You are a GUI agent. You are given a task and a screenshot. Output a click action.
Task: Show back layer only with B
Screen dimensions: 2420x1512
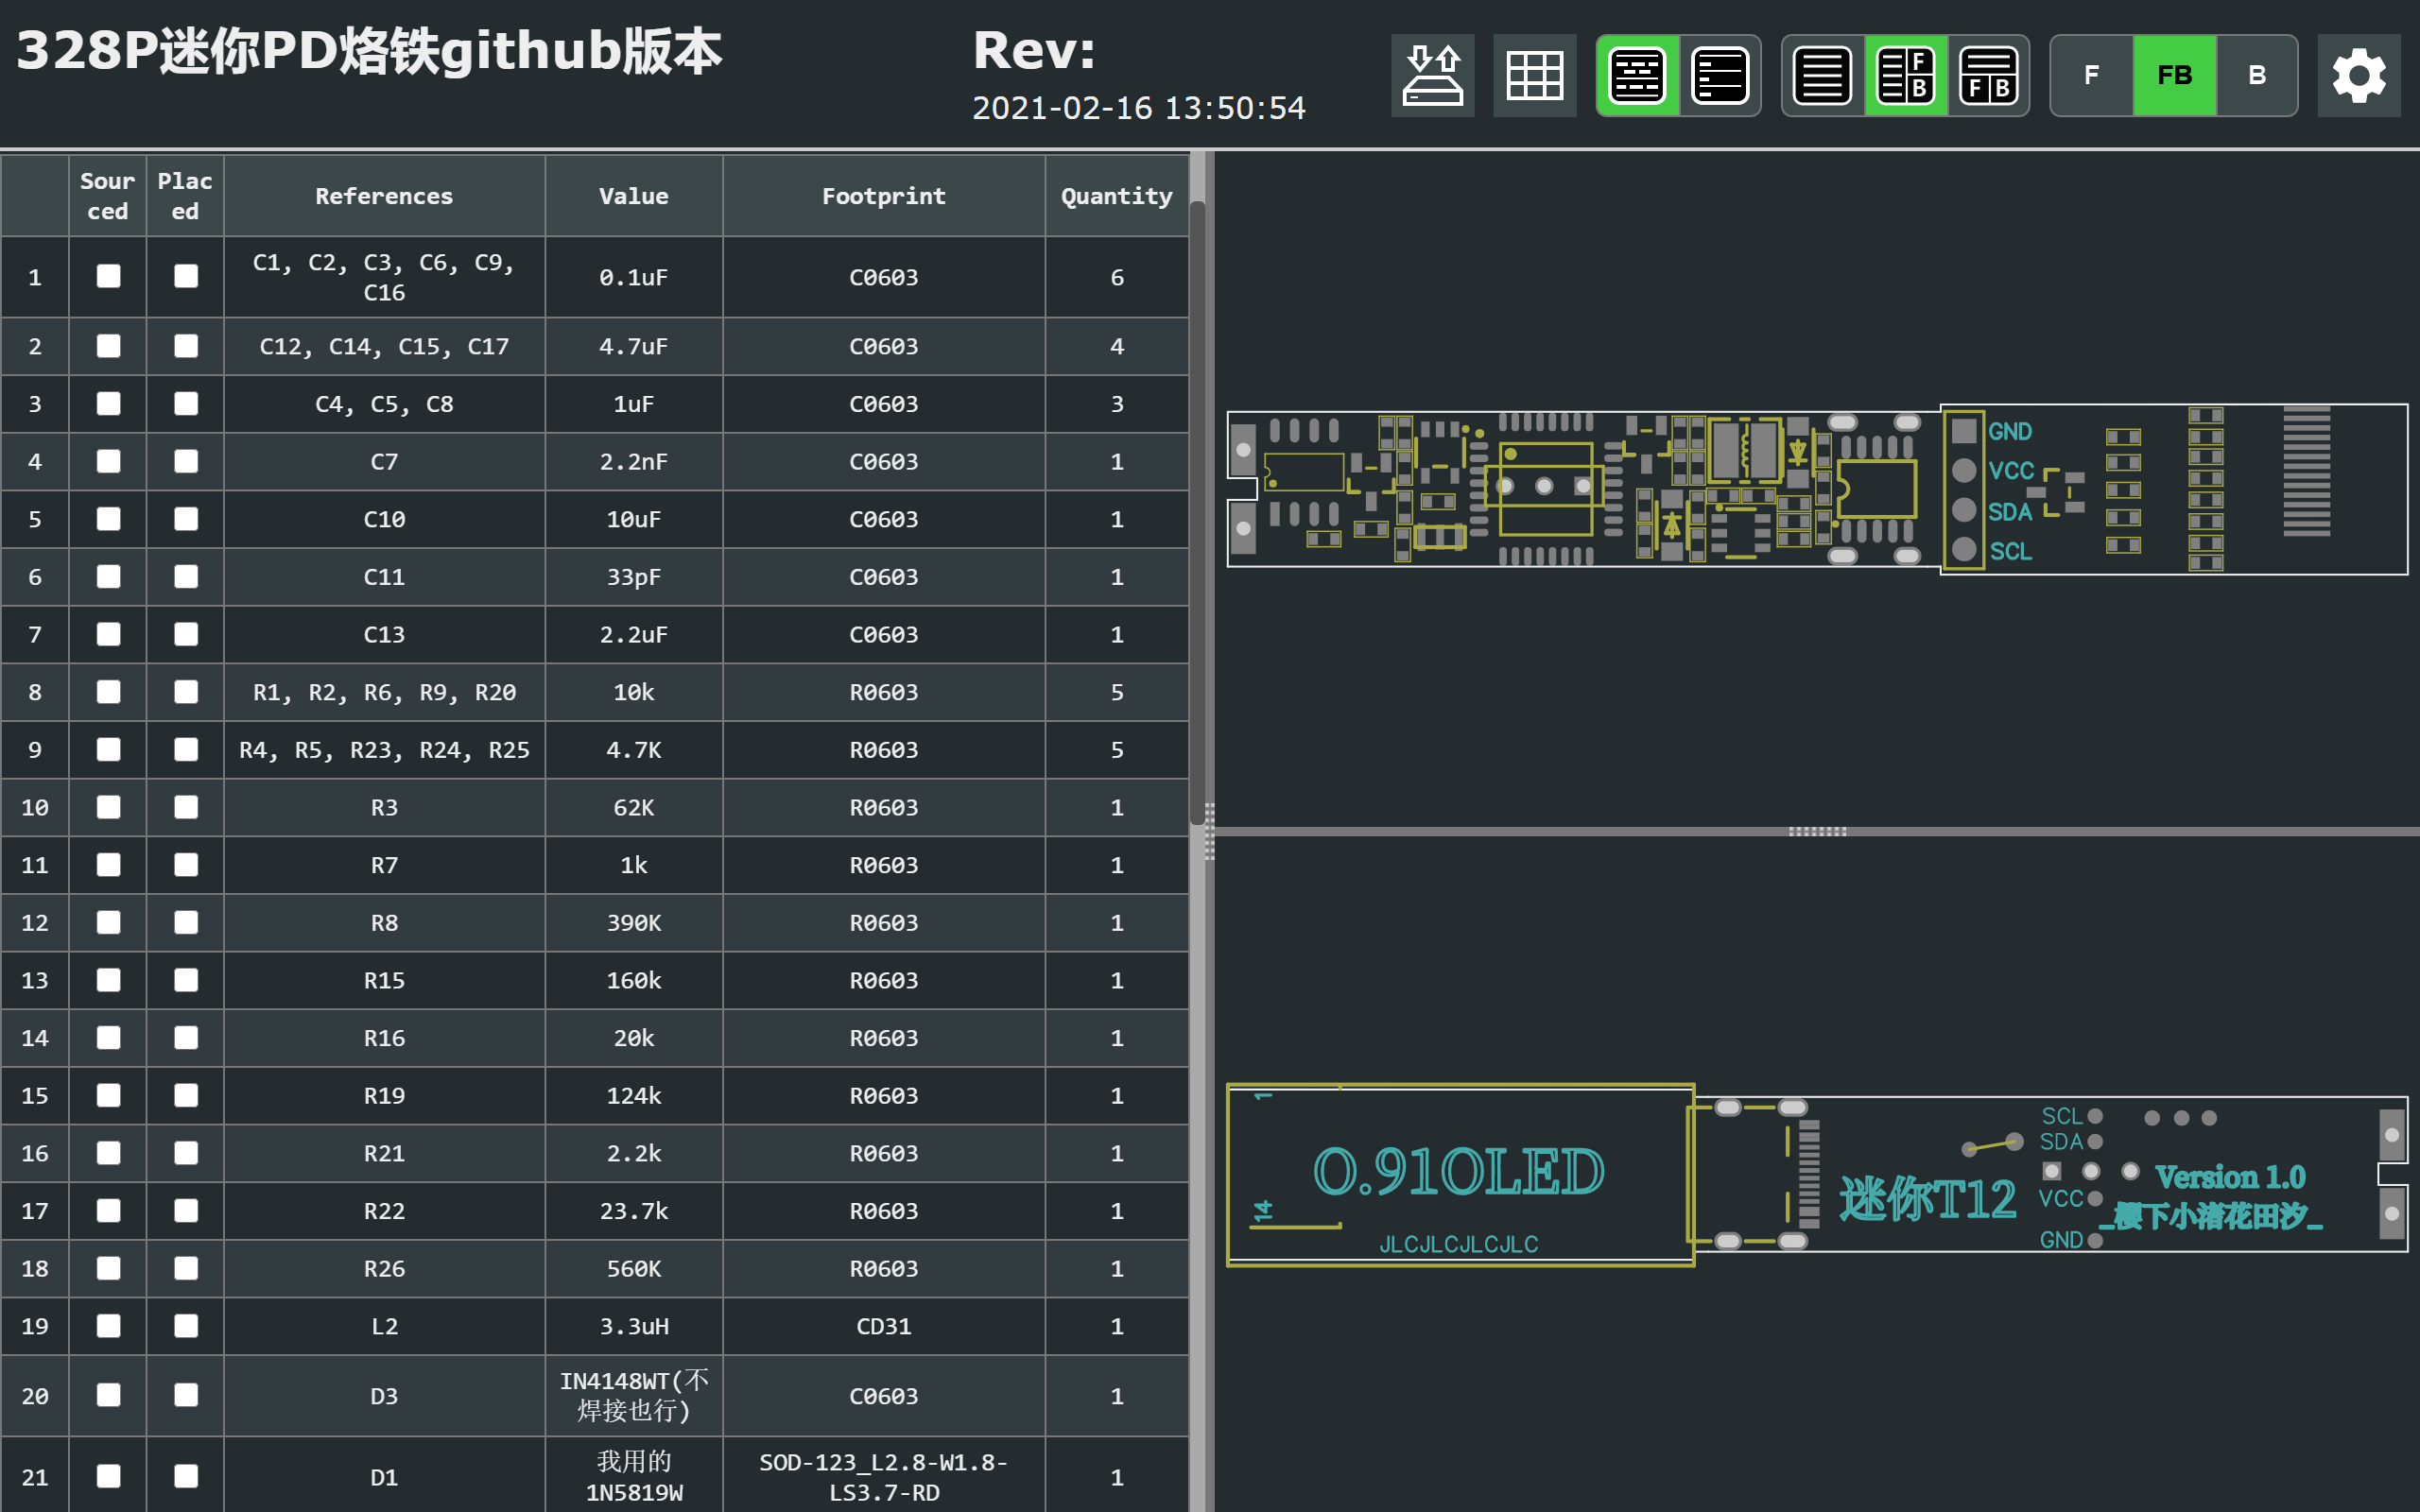tap(2256, 75)
